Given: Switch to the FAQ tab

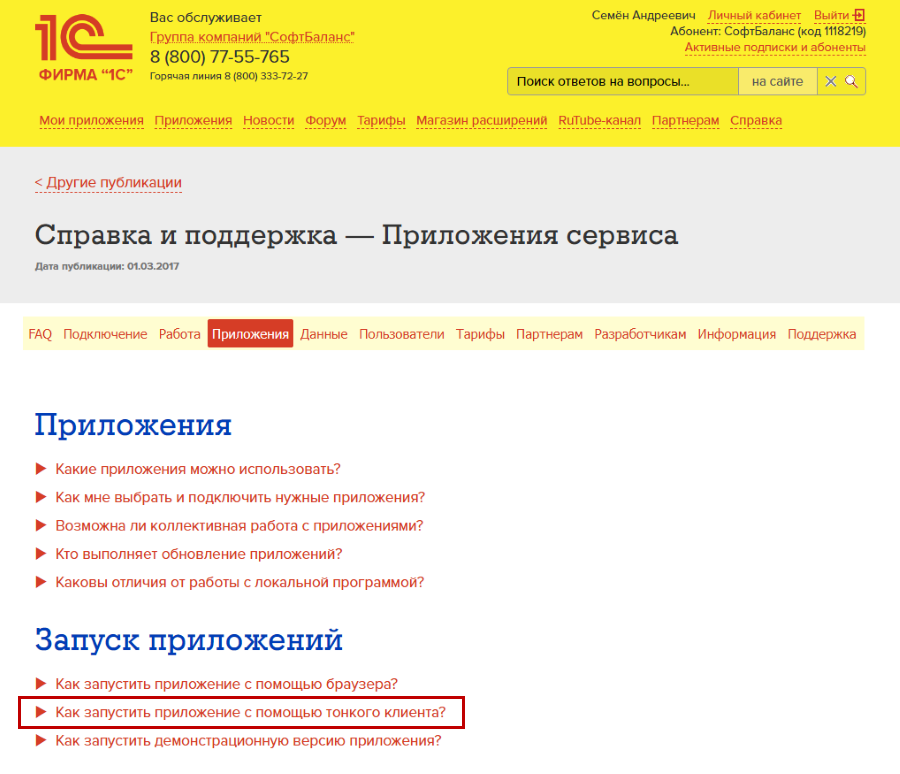Looking at the screenshot, I should [x=40, y=334].
